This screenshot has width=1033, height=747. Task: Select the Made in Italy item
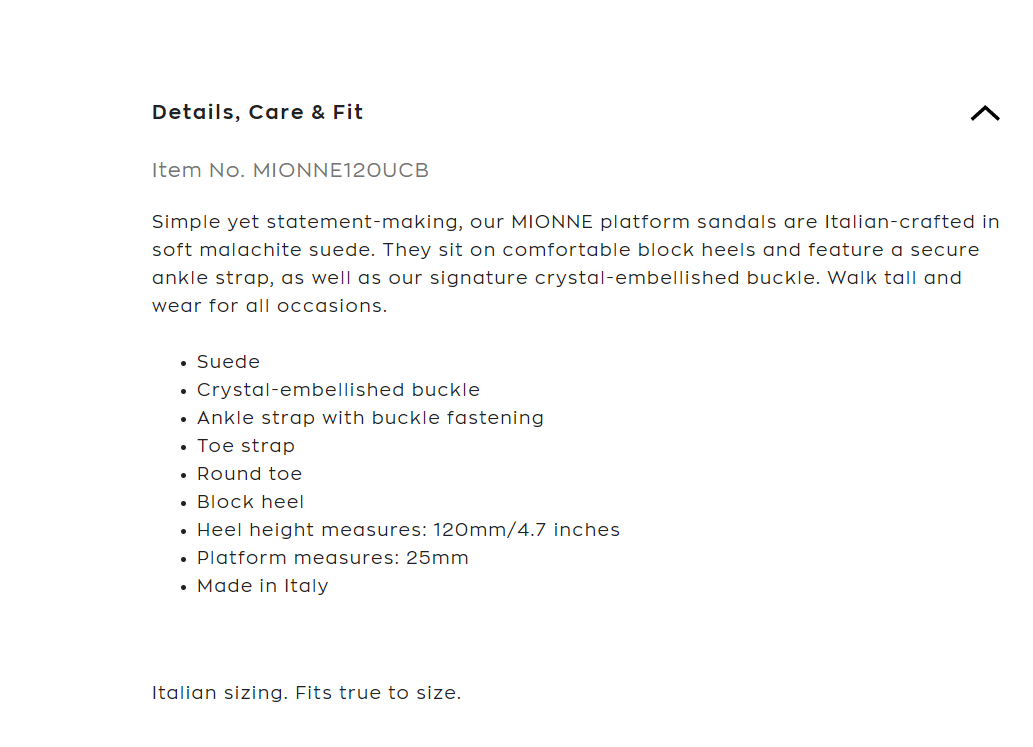(262, 586)
